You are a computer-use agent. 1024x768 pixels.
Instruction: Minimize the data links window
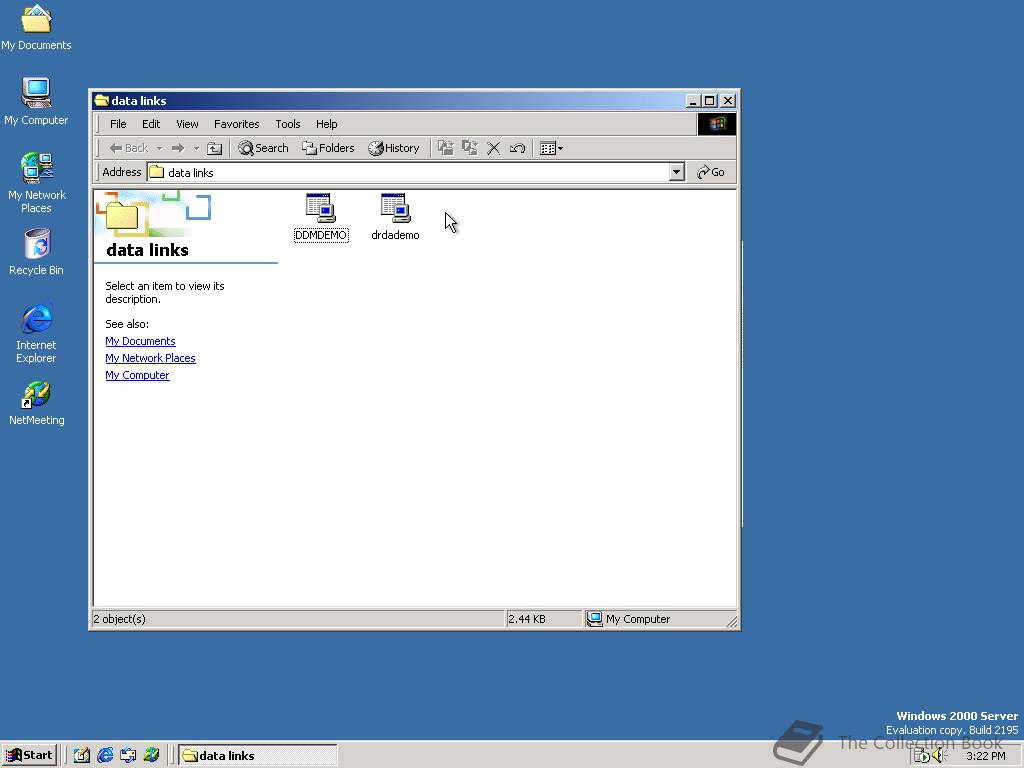pyautogui.click(x=694, y=101)
